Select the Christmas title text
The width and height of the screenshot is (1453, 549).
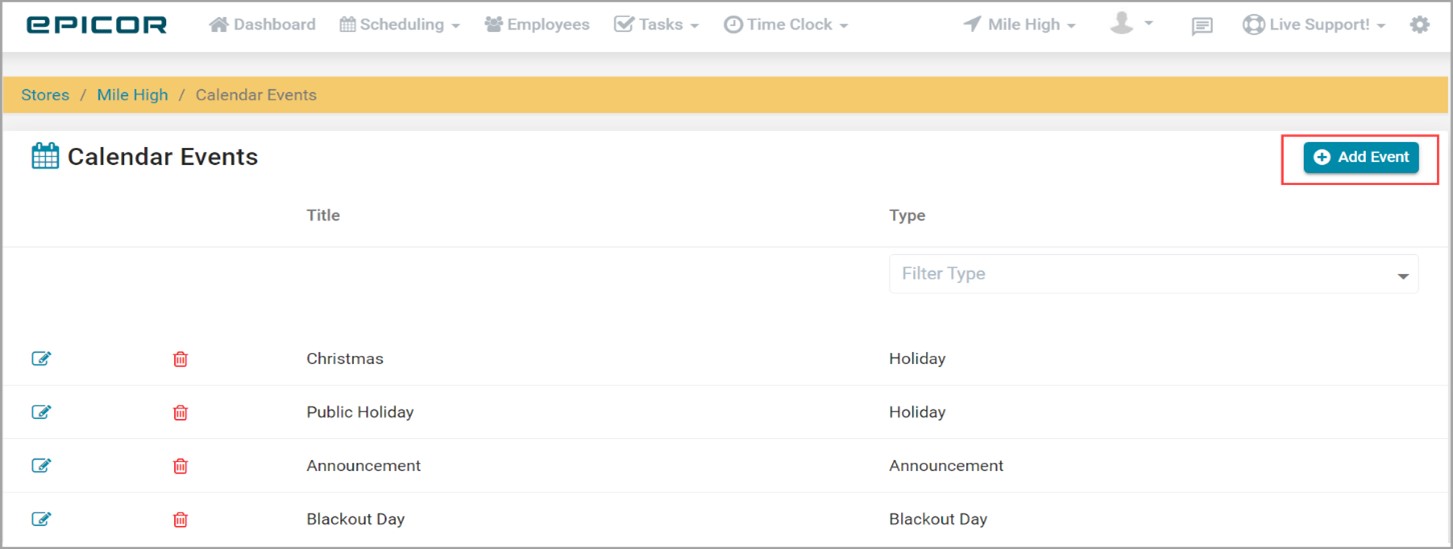(345, 358)
